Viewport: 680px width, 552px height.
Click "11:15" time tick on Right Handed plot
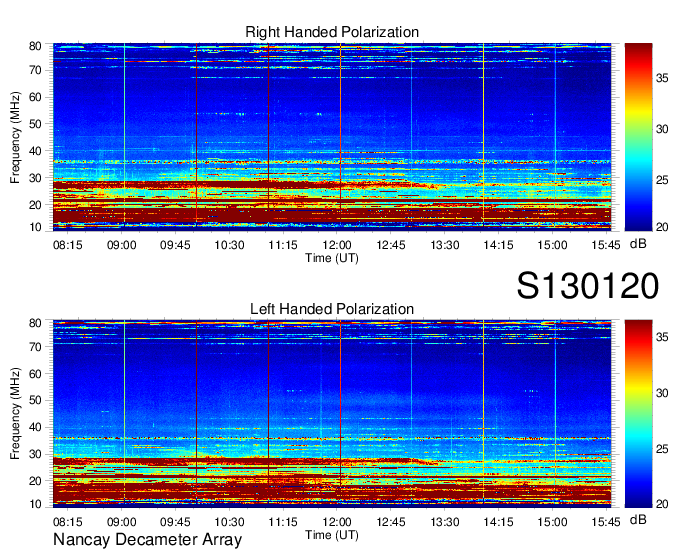coord(283,245)
